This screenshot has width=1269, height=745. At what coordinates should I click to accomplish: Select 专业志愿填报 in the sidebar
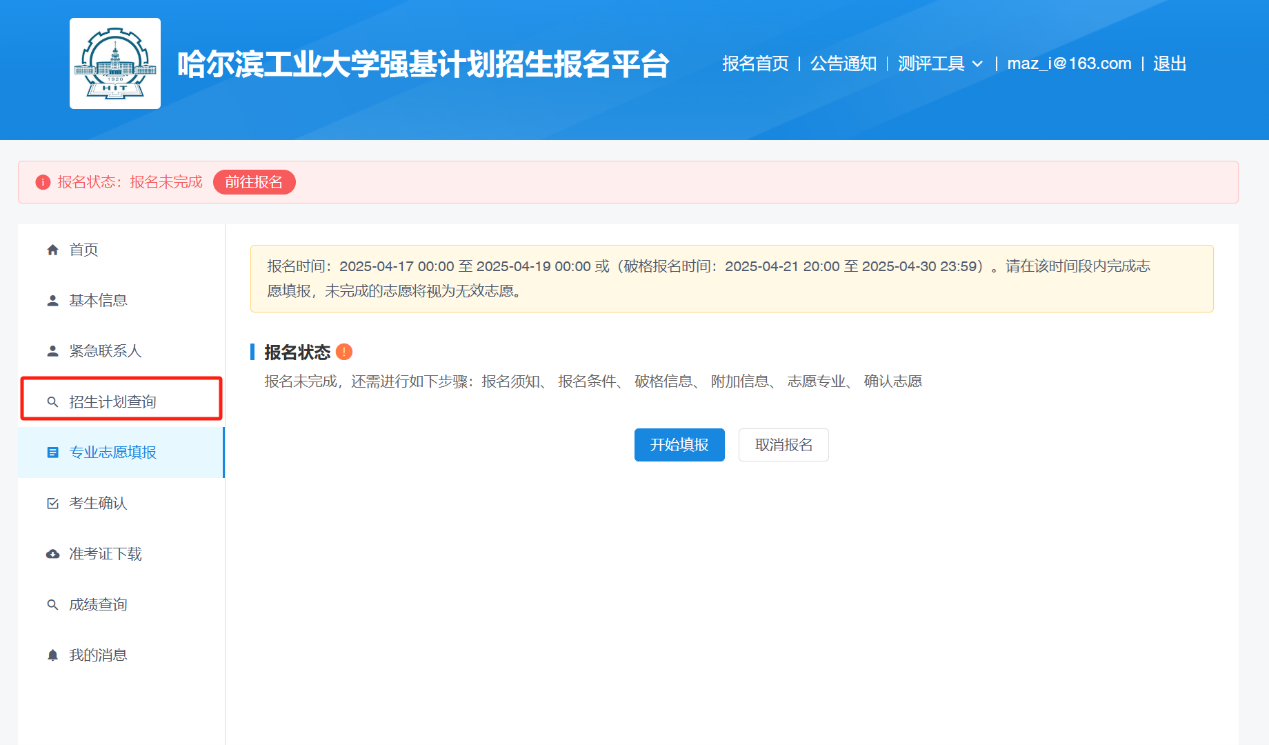click(x=121, y=453)
